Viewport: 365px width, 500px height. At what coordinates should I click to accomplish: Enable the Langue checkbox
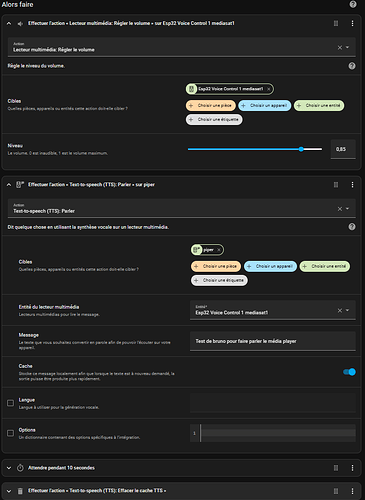[x=10, y=403]
